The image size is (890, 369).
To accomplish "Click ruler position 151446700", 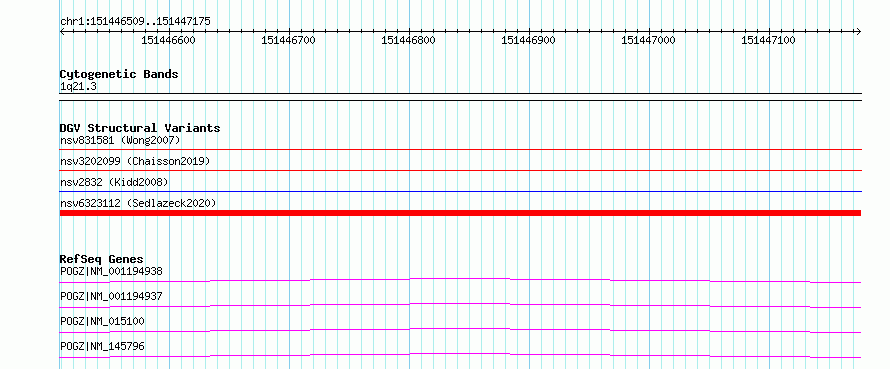I will (x=288, y=40).
